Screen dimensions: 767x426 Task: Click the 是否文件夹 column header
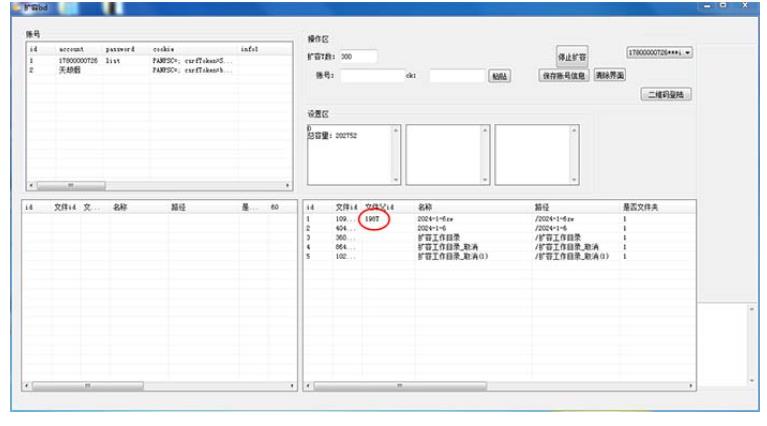tap(640, 207)
